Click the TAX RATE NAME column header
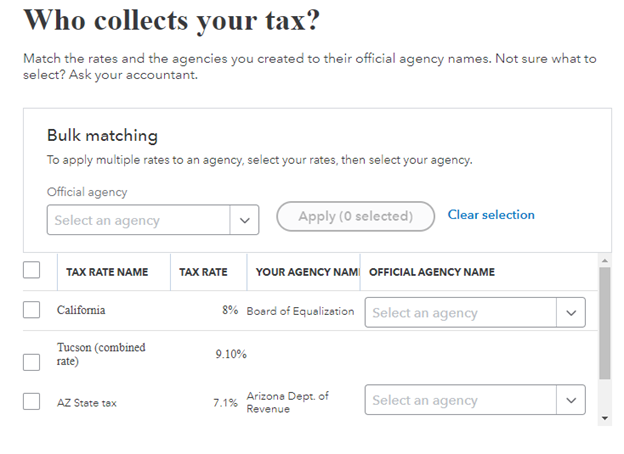The height and width of the screenshot is (454, 624). pos(107,272)
